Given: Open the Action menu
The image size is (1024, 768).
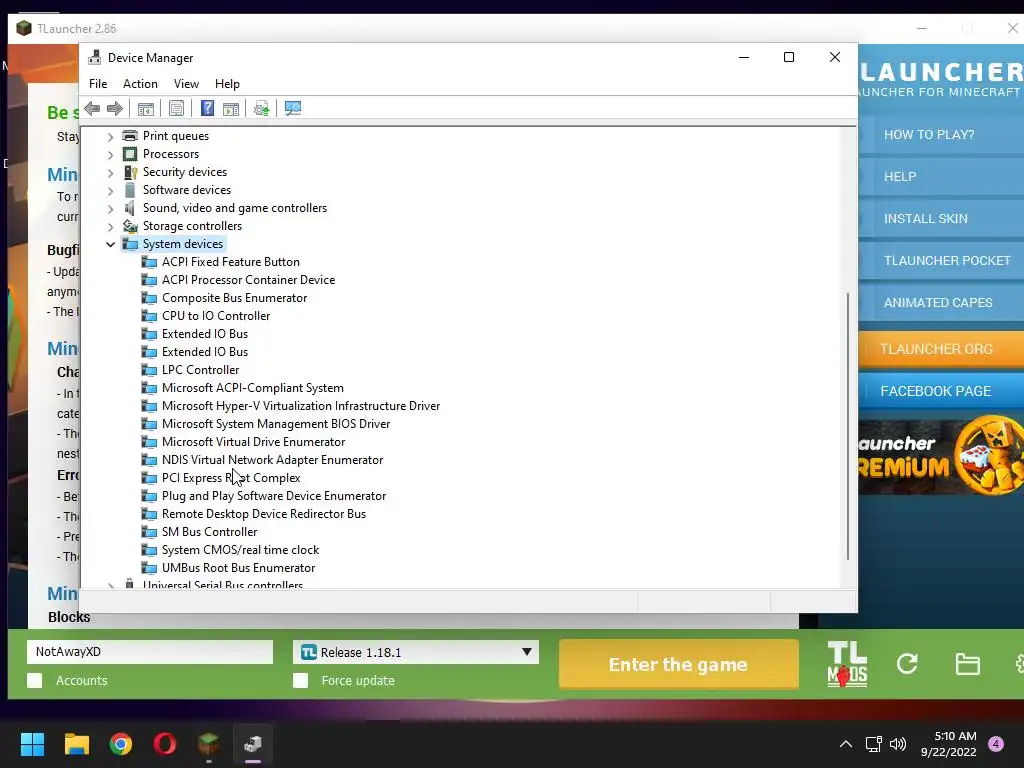Looking at the screenshot, I should tap(140, 84).
